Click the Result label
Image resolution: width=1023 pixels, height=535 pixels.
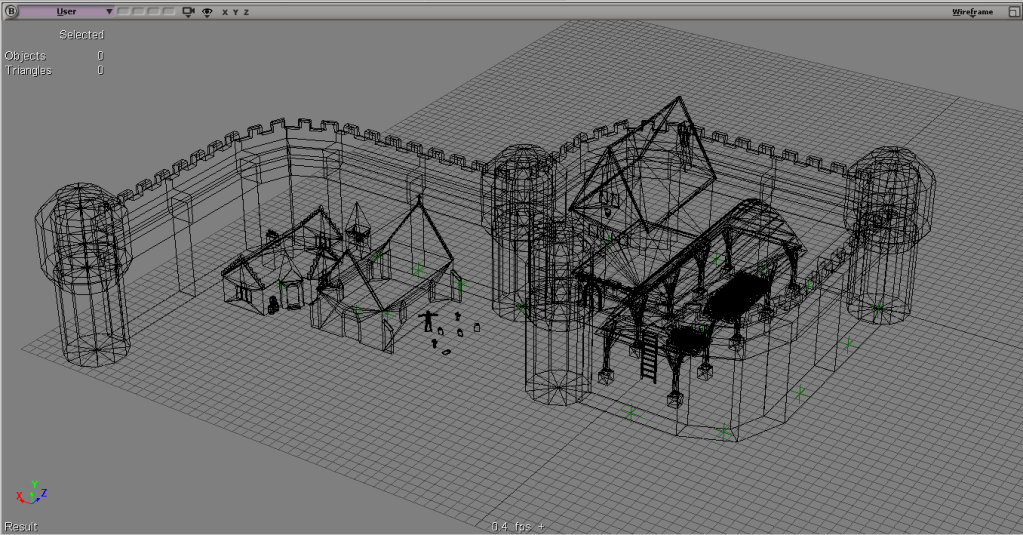coord(21,527)
